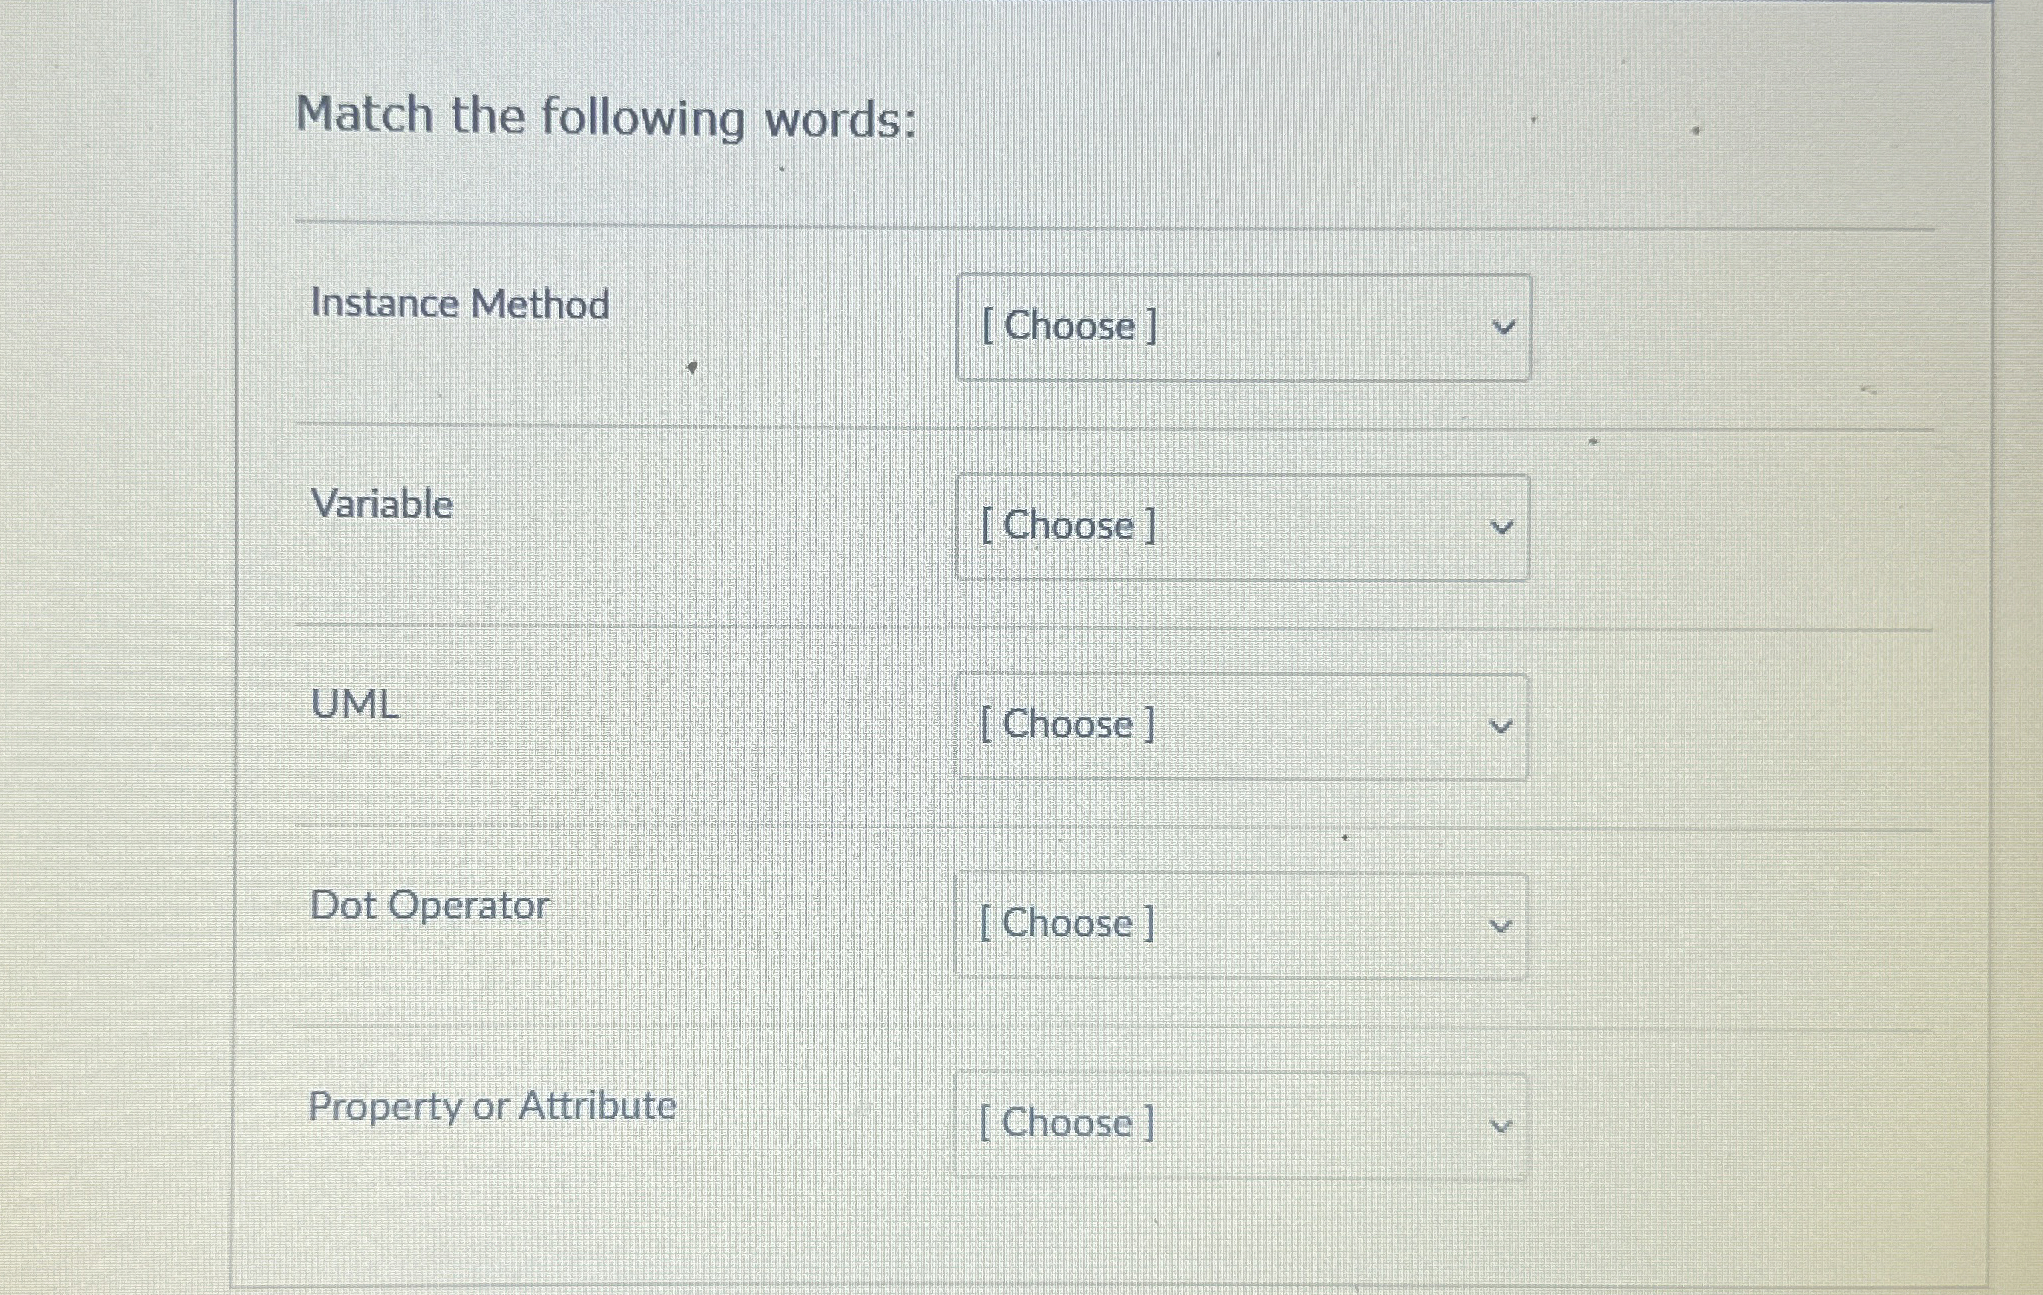Open the UML answer dropdown
Image resolution: width=2043 pixels, height=1295 pixels.
(1241, 725)
